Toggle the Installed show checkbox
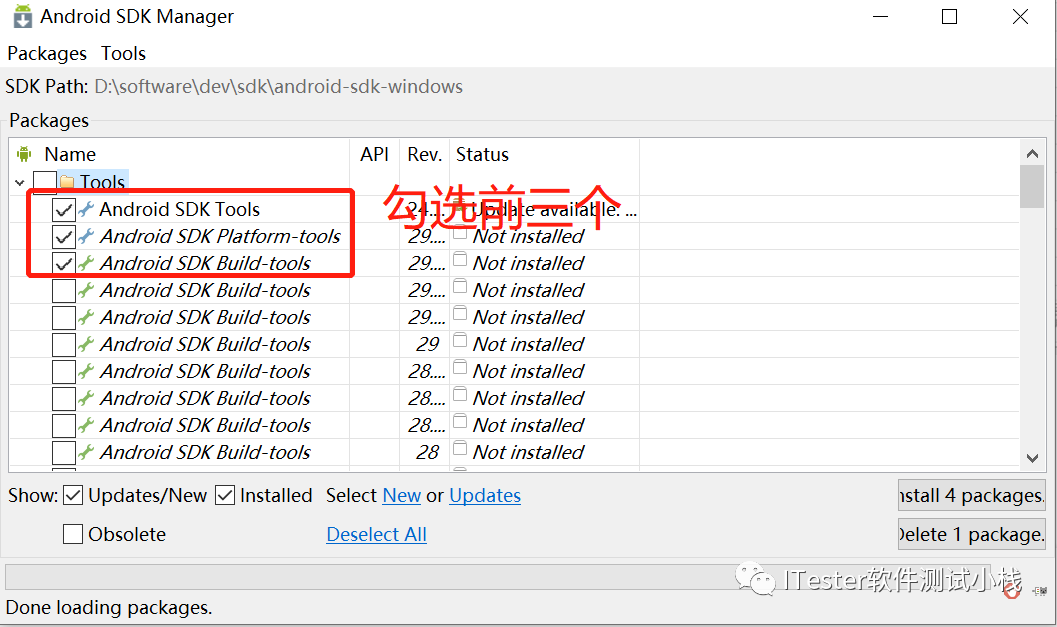The height and width of the screenshot is (627, 1057). pyautogui.click(x=224, y=496)
